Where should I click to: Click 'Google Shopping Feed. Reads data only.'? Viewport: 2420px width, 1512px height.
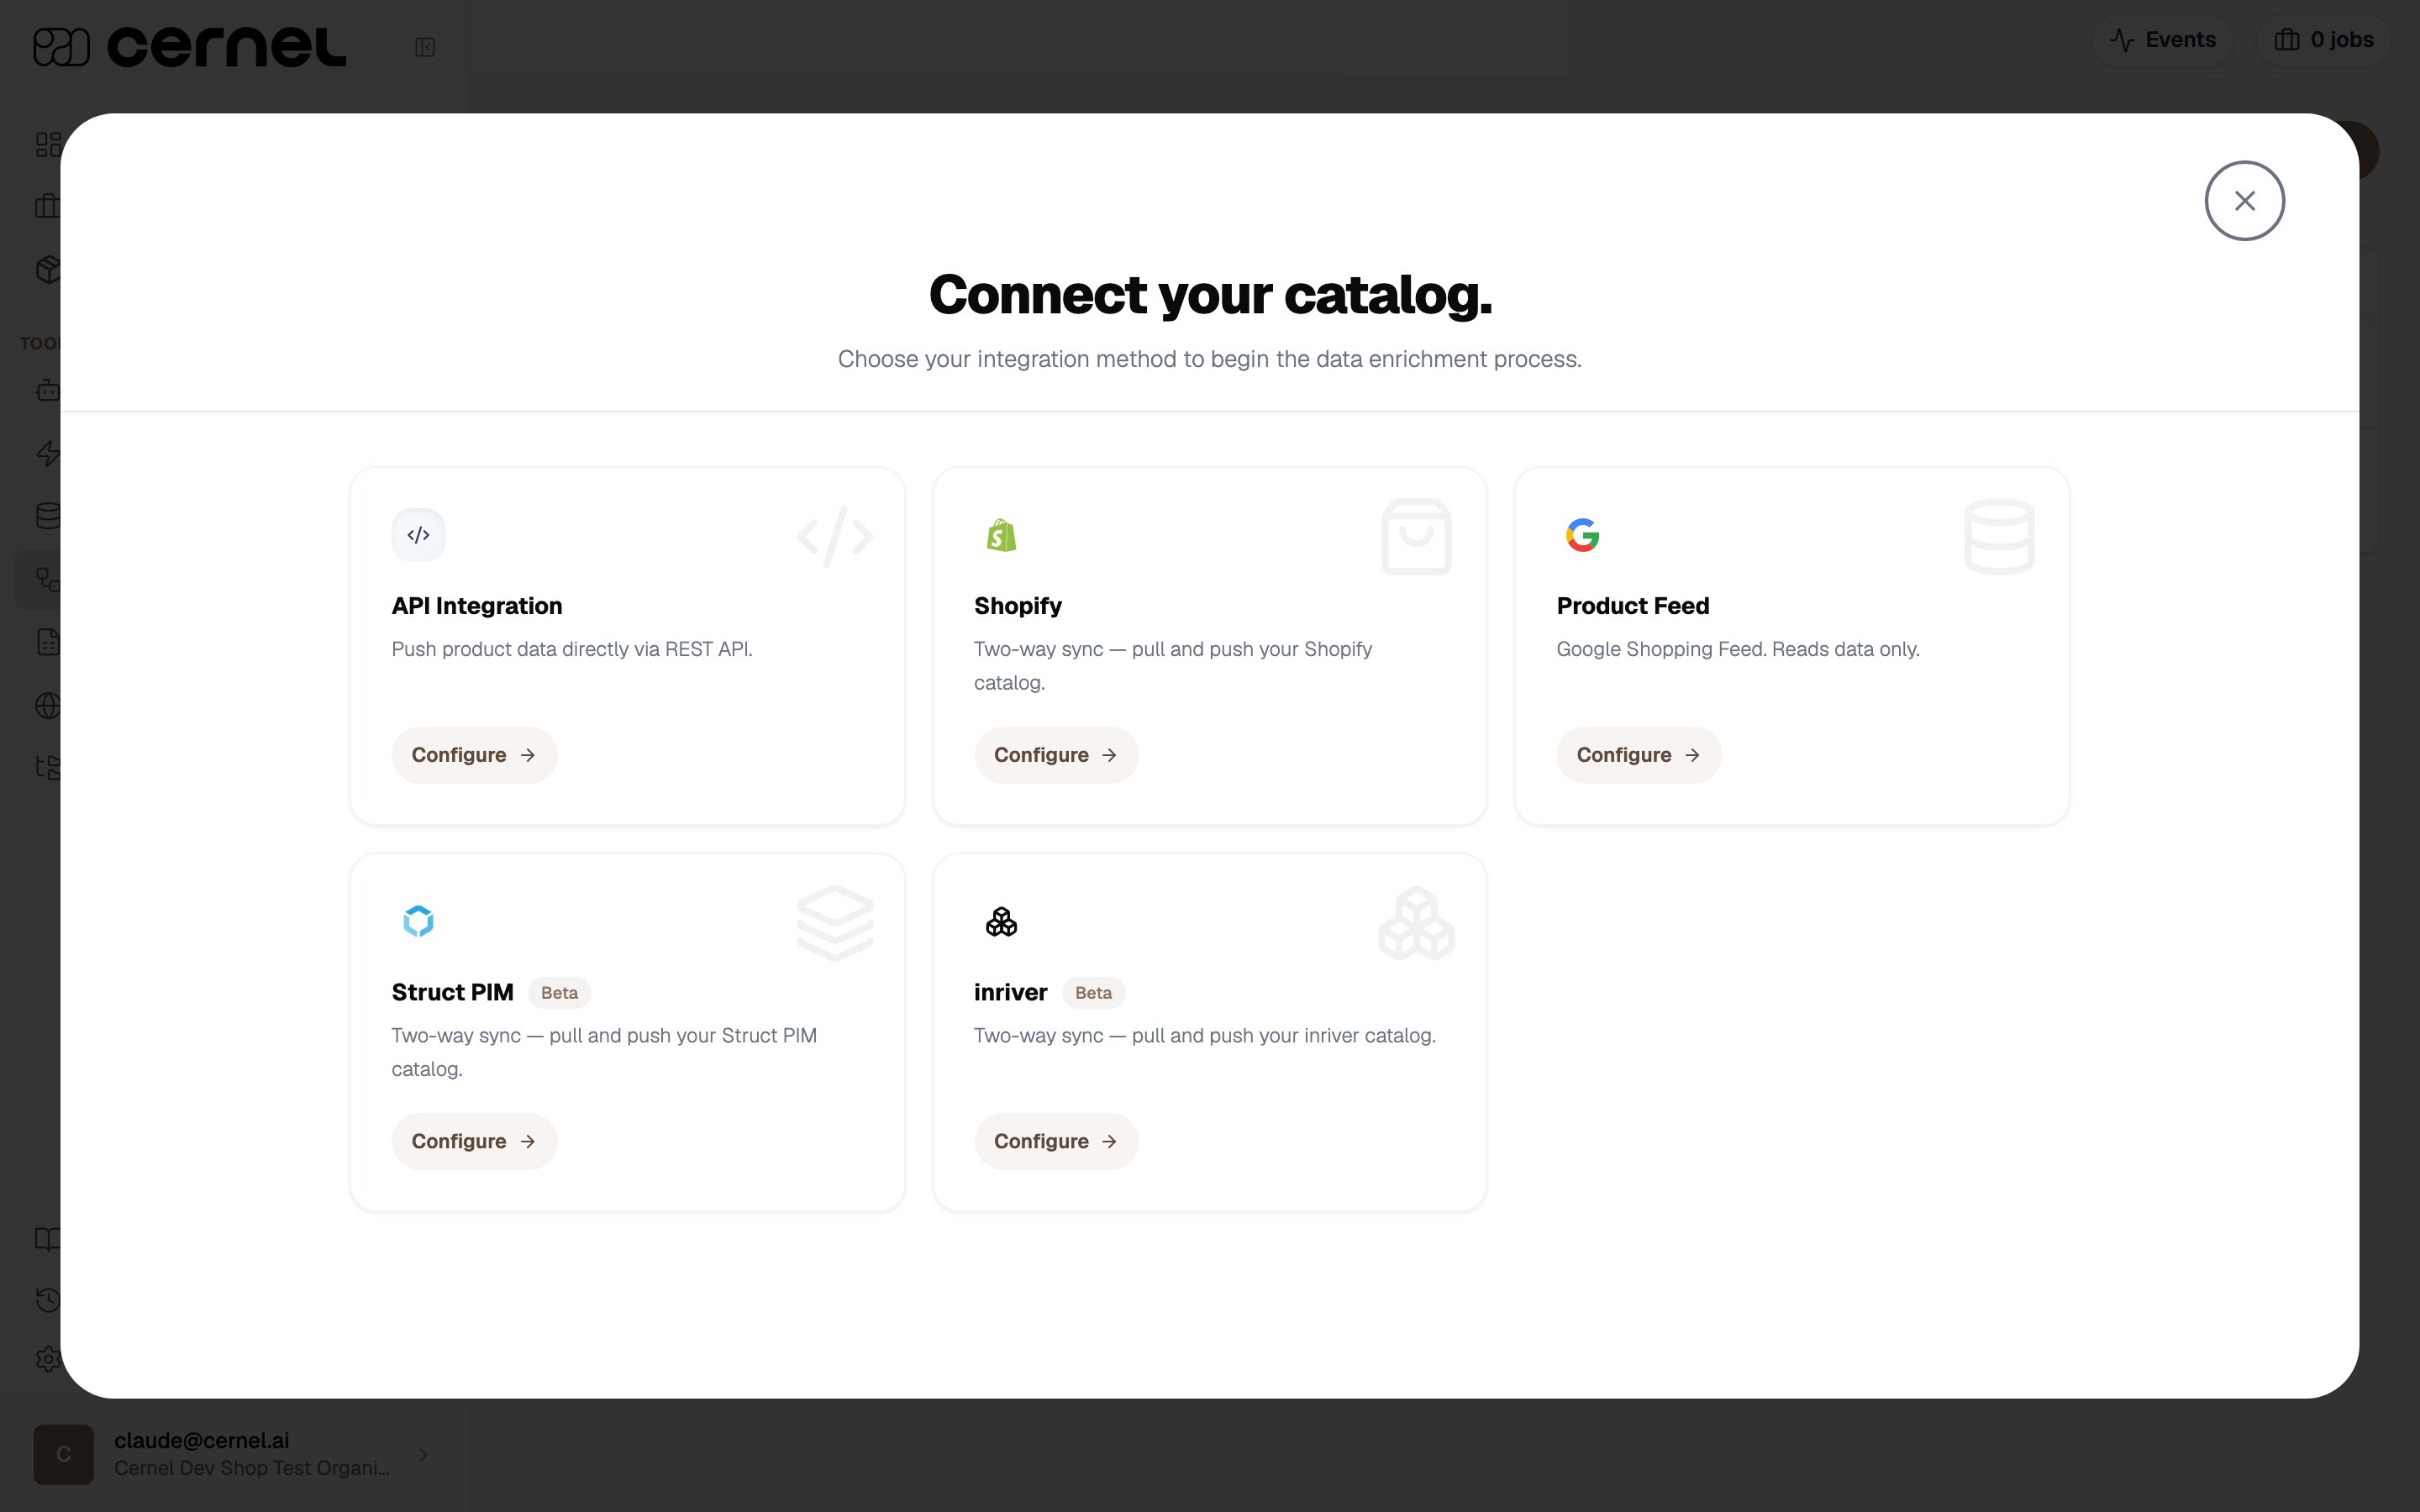click(x=1738, y=649)
